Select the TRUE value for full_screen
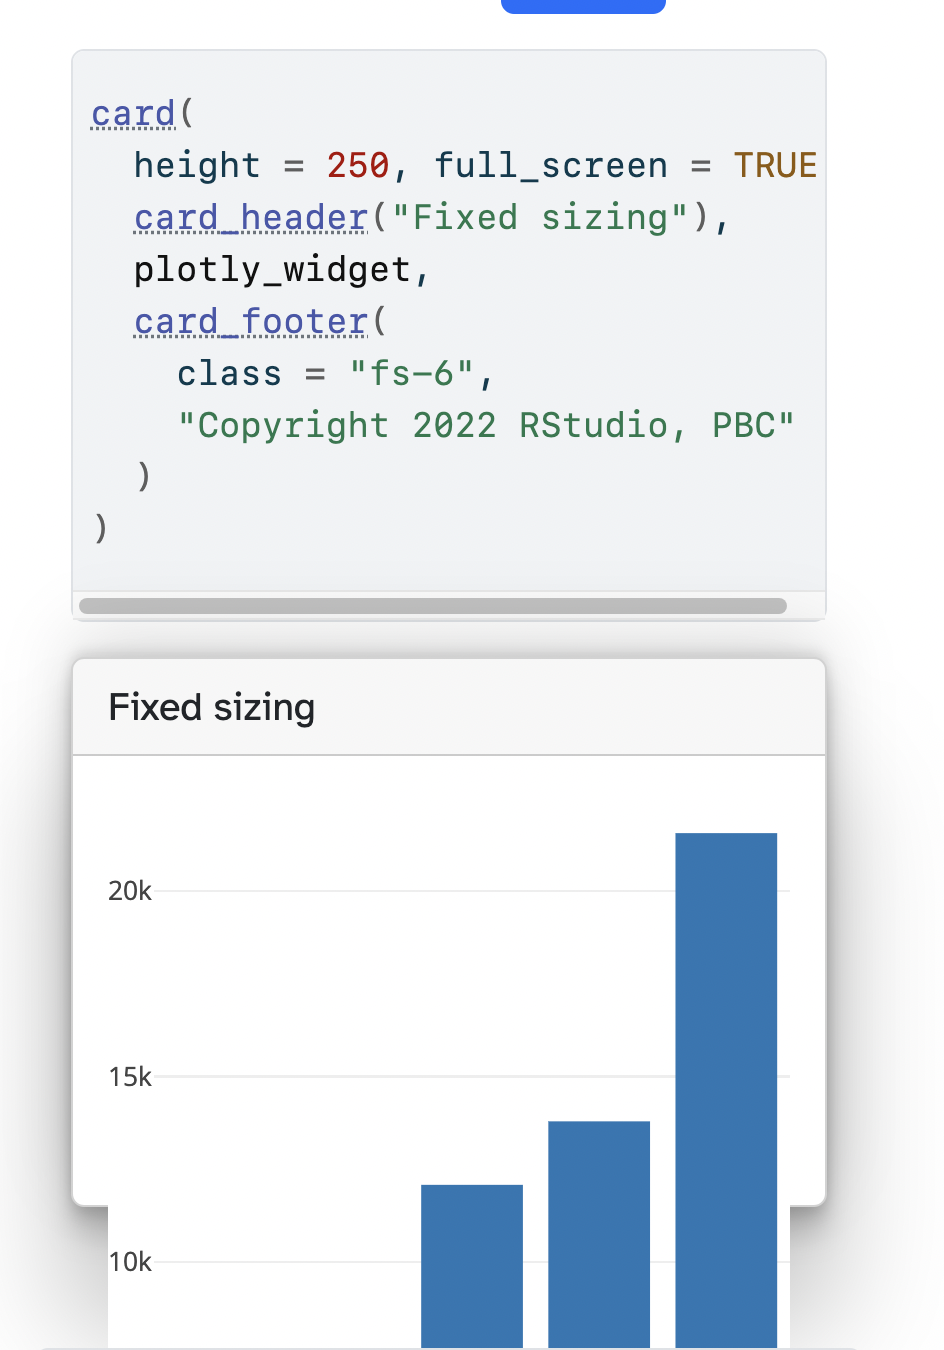The height and width of the screenshot is (1350, 944). (x=775, y=165)
